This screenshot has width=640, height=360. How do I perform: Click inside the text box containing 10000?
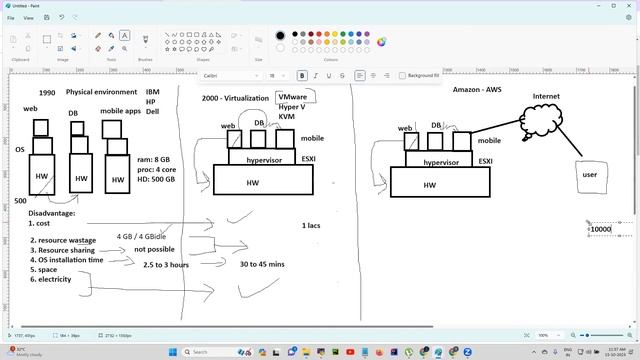[x=611, y=229]
